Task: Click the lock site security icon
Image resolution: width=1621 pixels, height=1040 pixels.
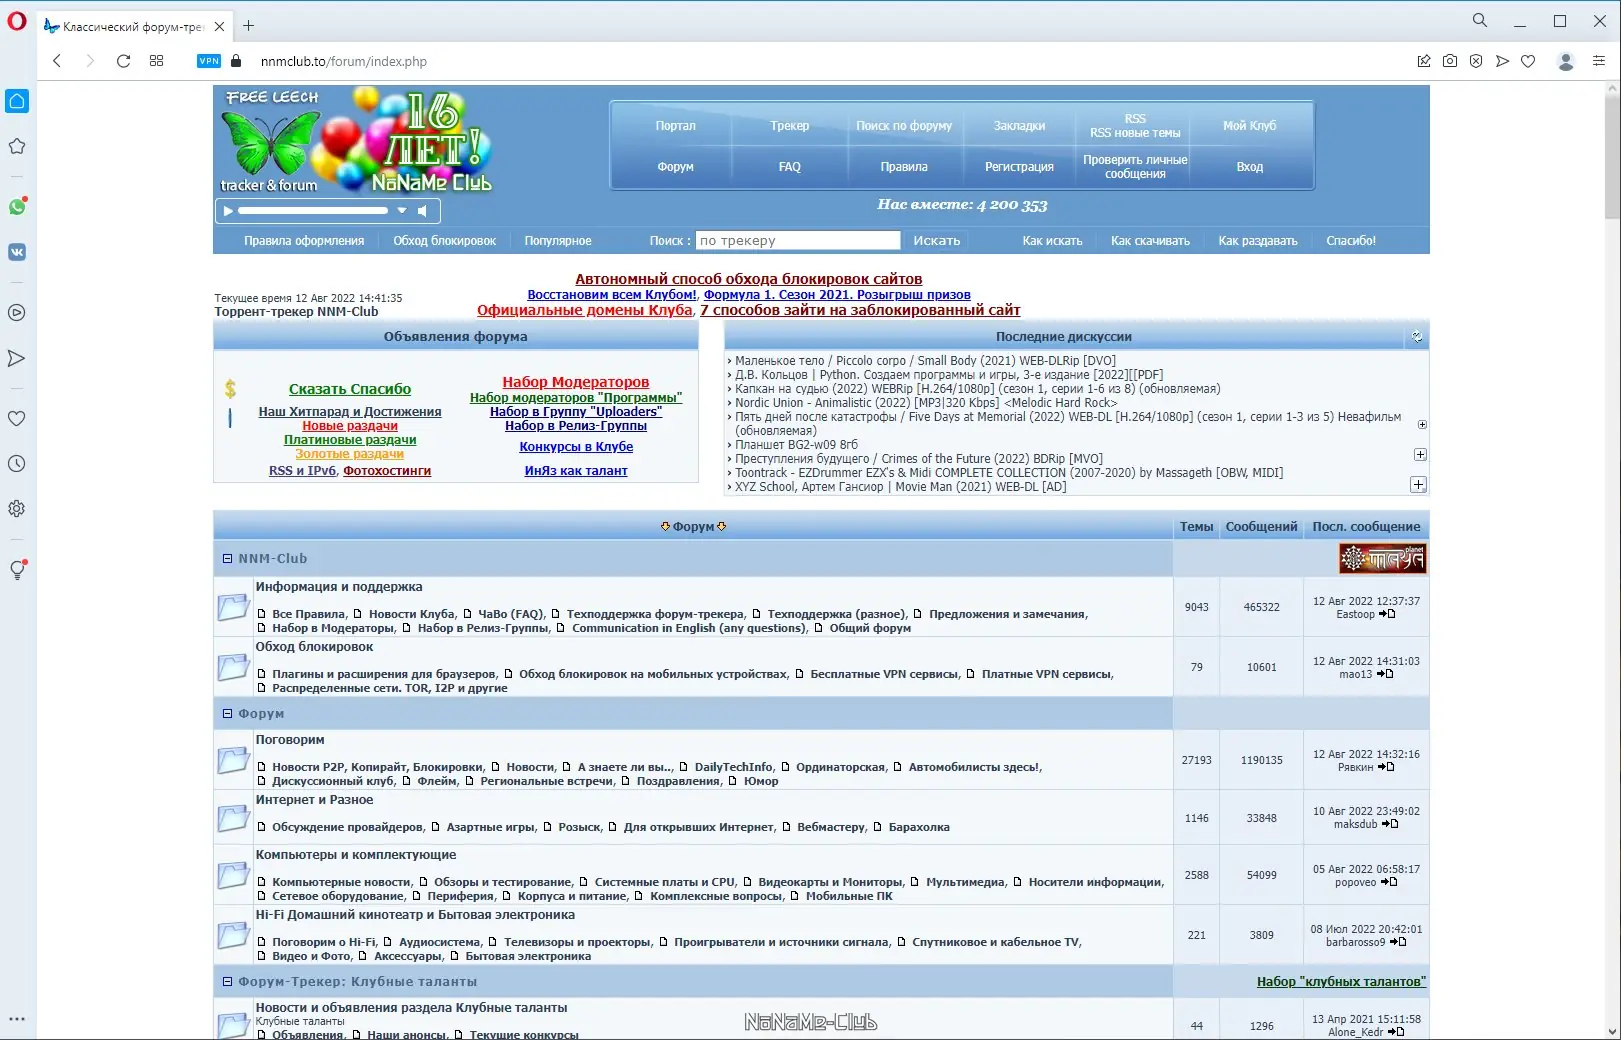Action: (x=237, y=61)
